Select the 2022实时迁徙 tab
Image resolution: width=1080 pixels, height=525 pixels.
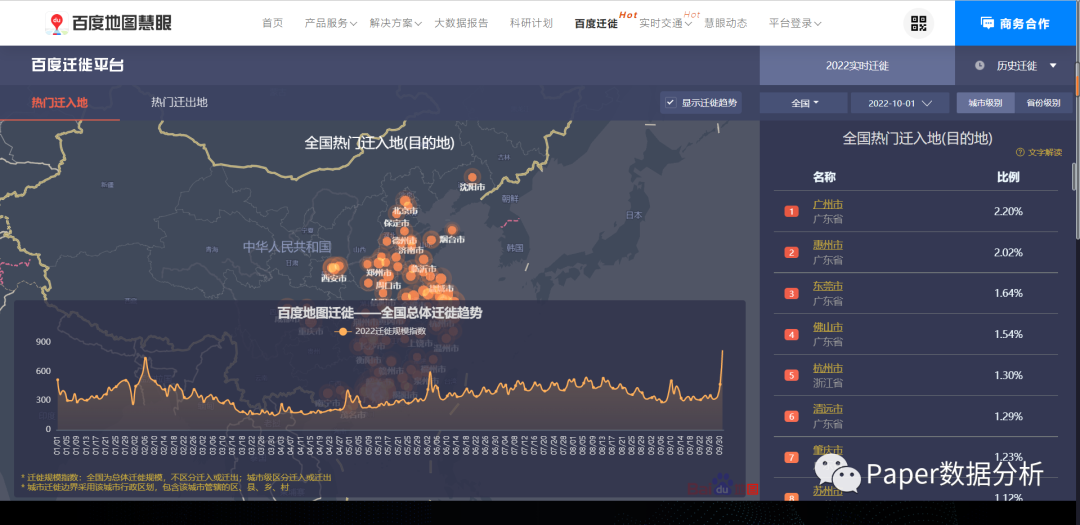(858, 66)
